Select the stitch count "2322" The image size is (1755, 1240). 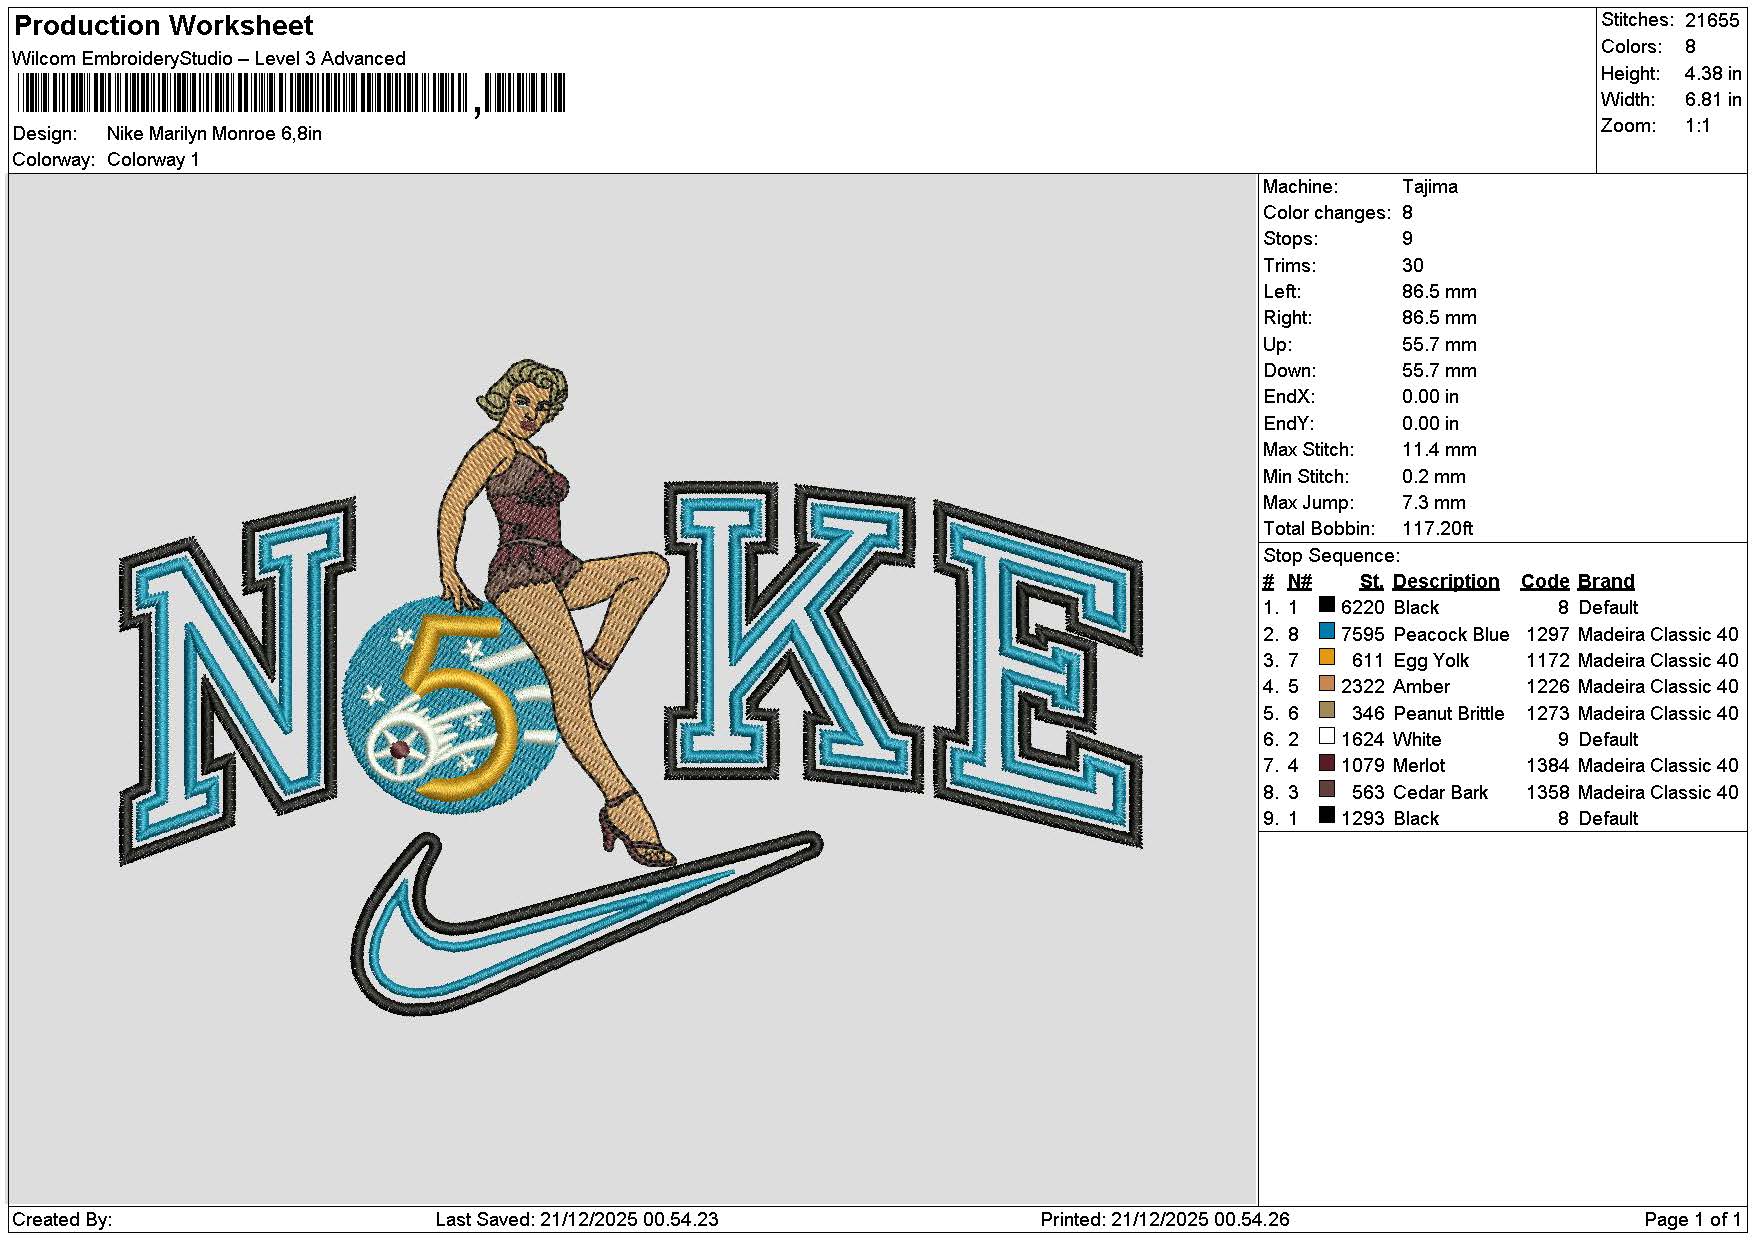point(1363,687)
